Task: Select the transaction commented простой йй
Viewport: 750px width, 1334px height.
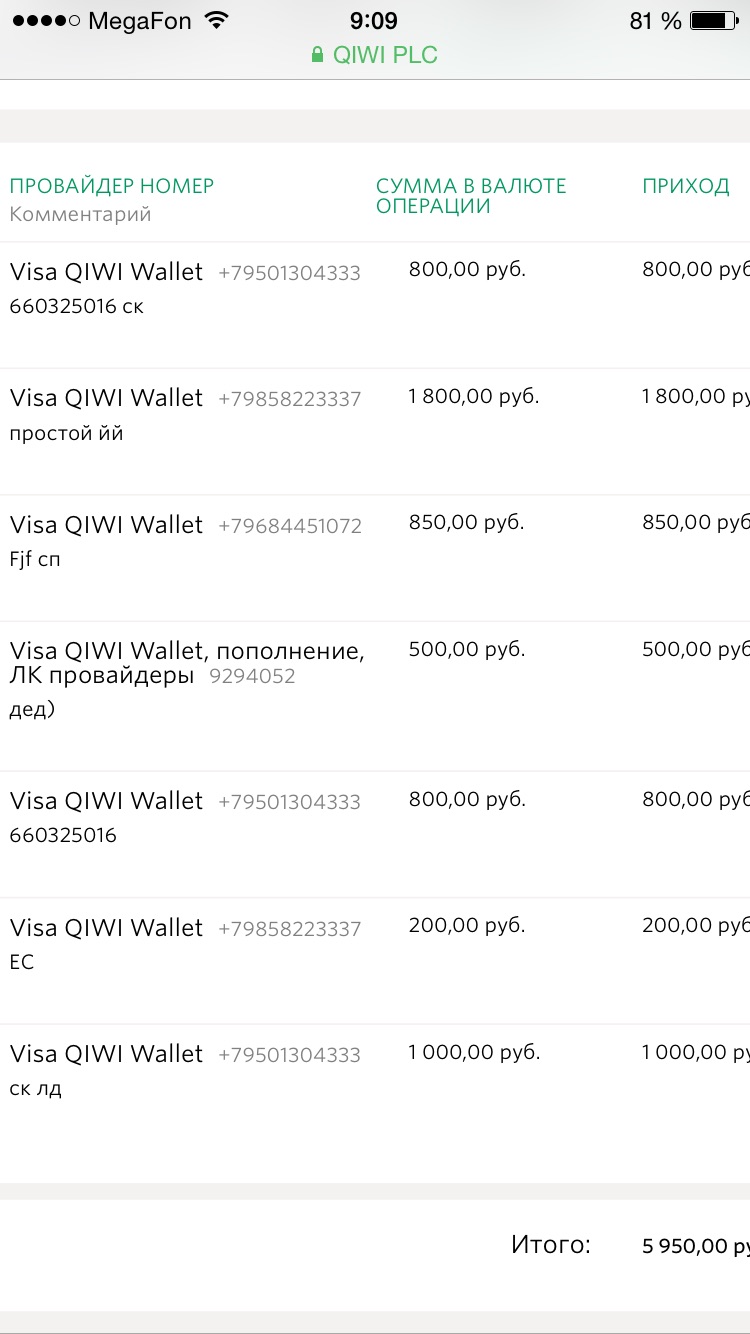Action: coord(67,434)
